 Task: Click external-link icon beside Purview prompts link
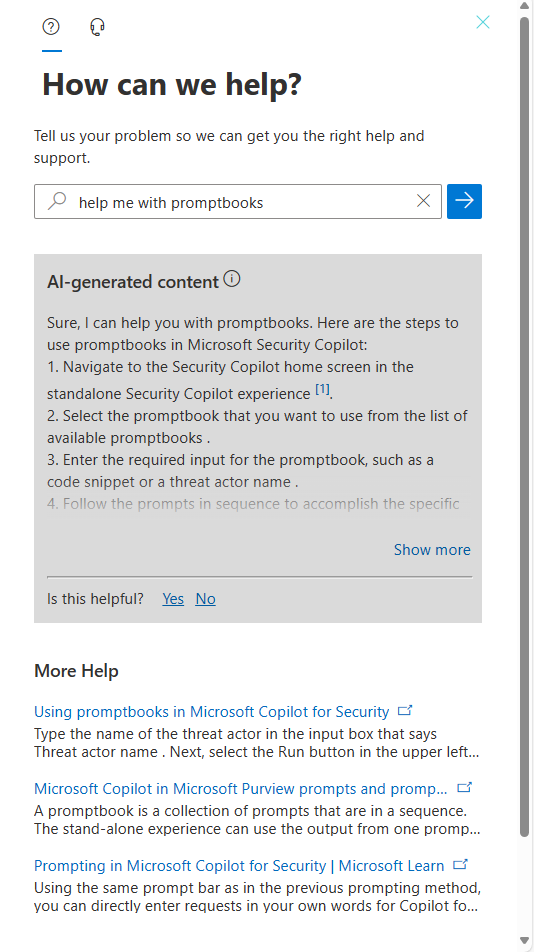click(x=464, y=787)
